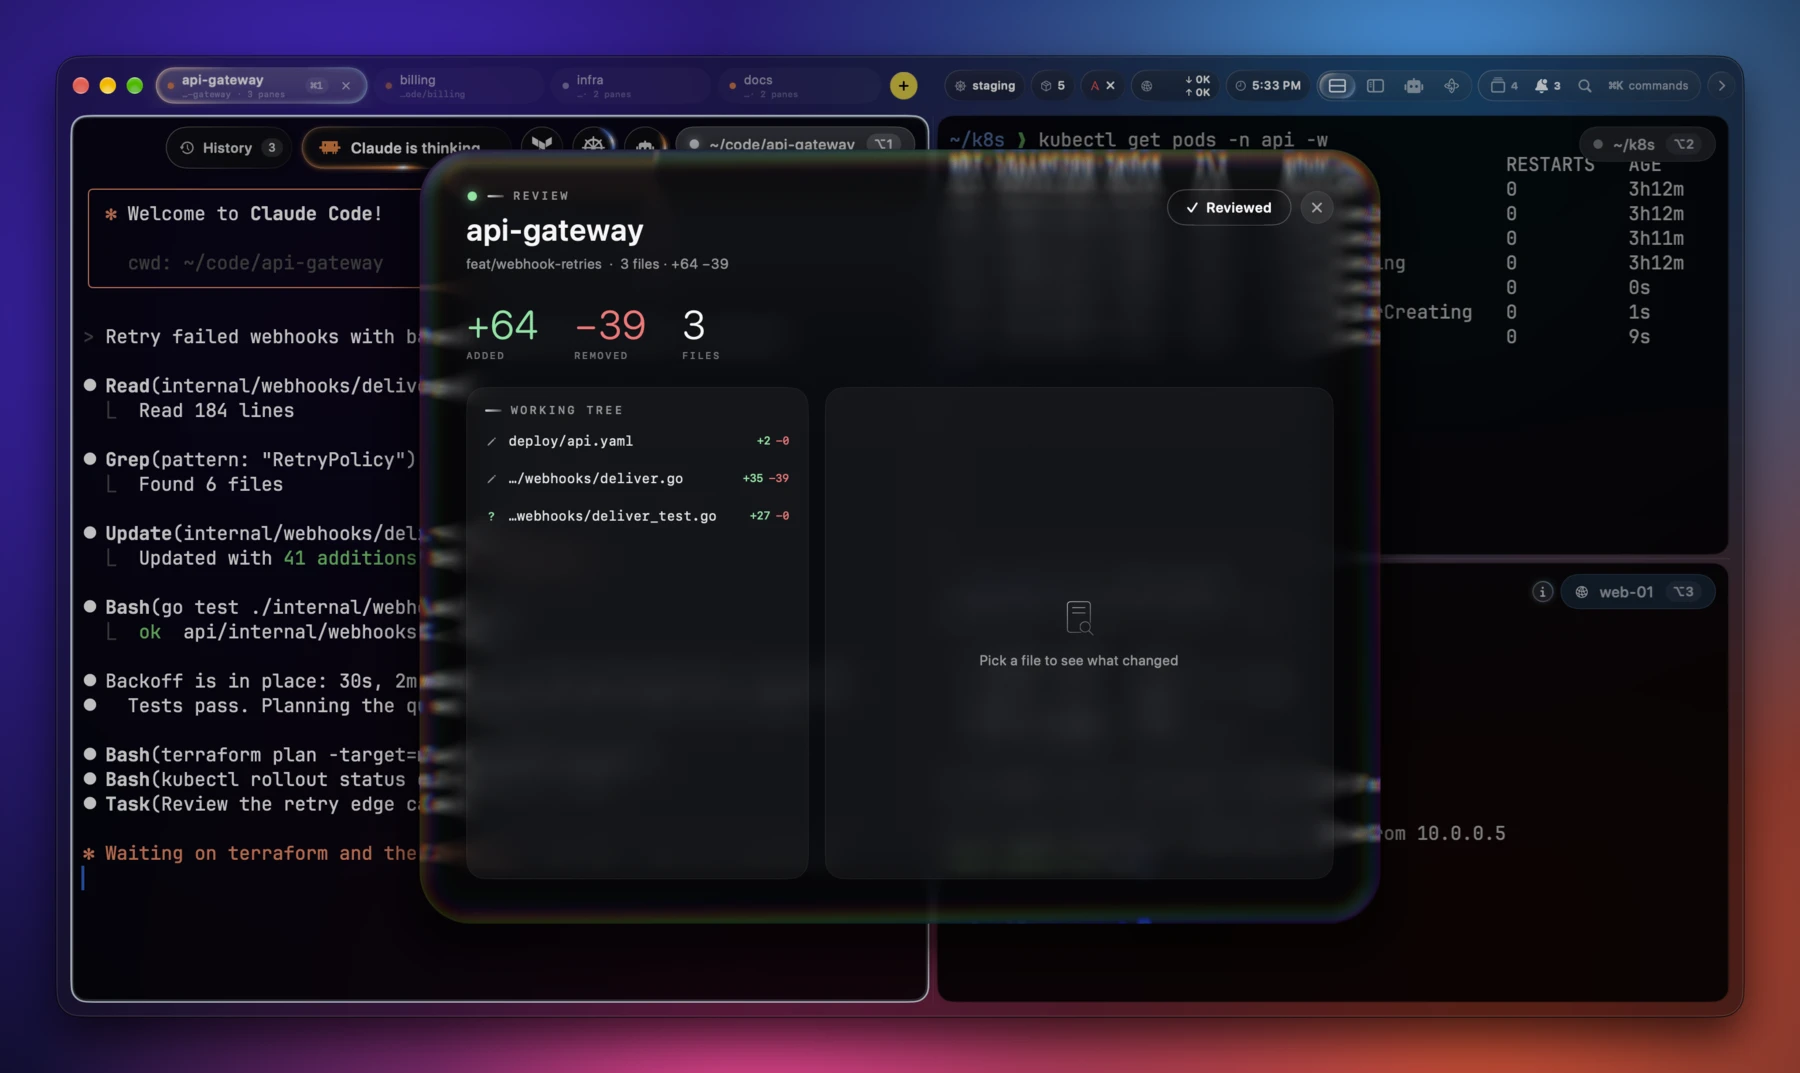Click the -39 REMOVED stat
Image resolution: width=1800 pixels, height=1073 pixels.
609,333
